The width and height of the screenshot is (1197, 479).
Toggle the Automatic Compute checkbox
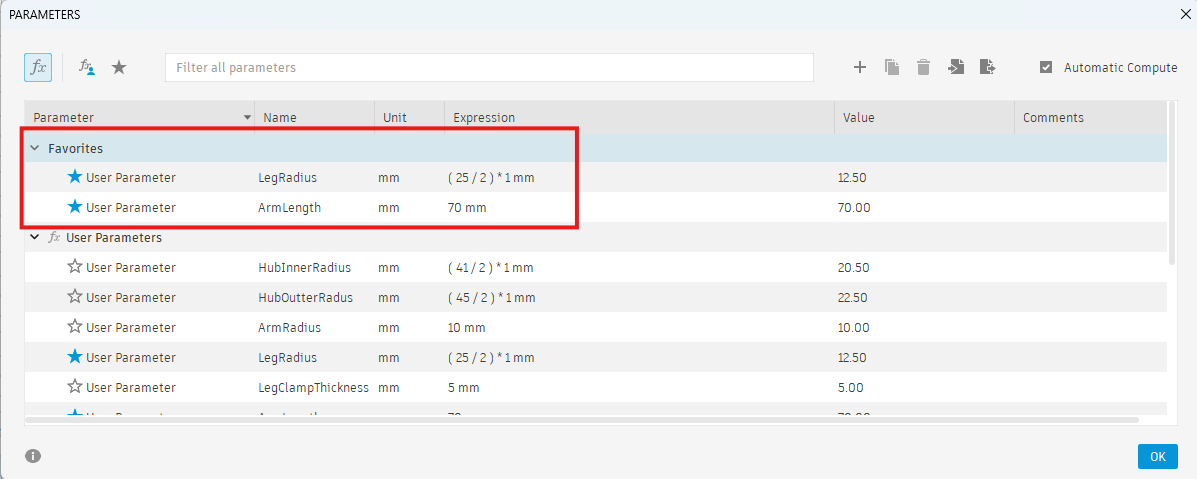[1046, 67]
